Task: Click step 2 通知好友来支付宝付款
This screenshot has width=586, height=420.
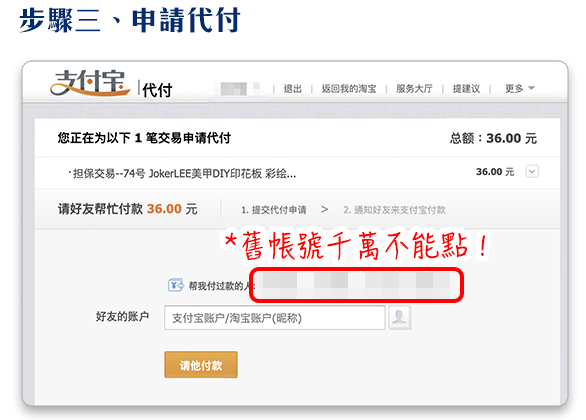Action: (x=394, y=210)
